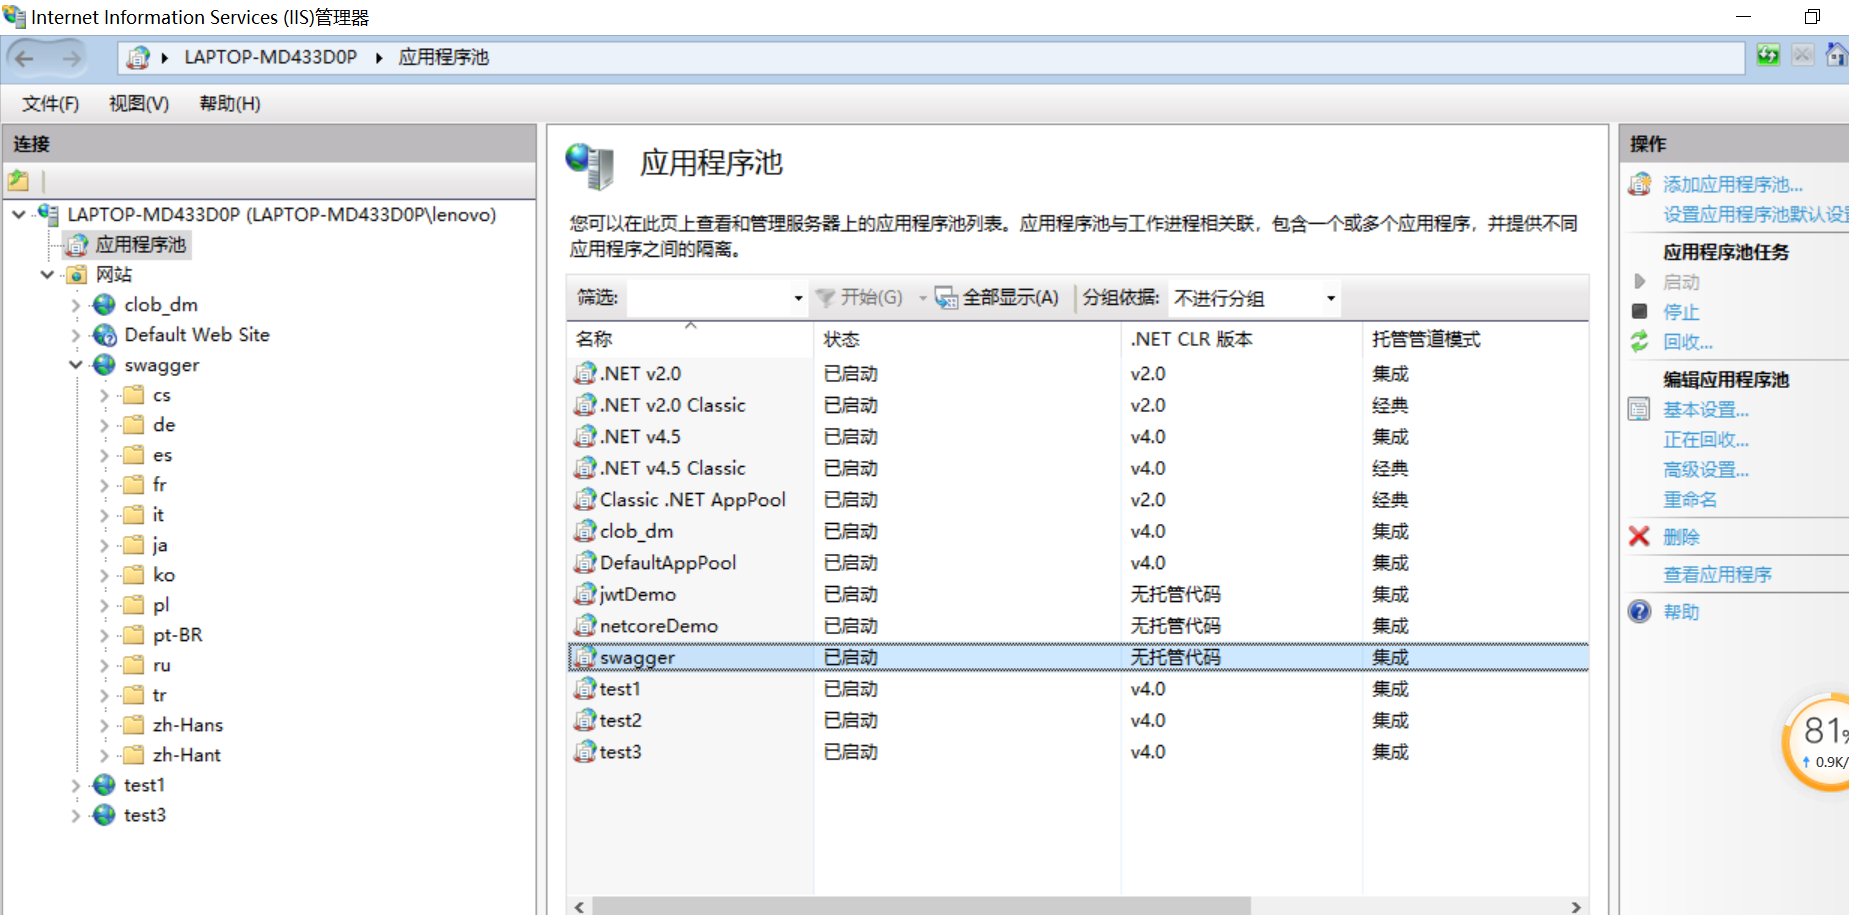Viewport: 1849px width, 915px height.
Task: Click the Show All filter icon
Action: [x=946, y=297]
